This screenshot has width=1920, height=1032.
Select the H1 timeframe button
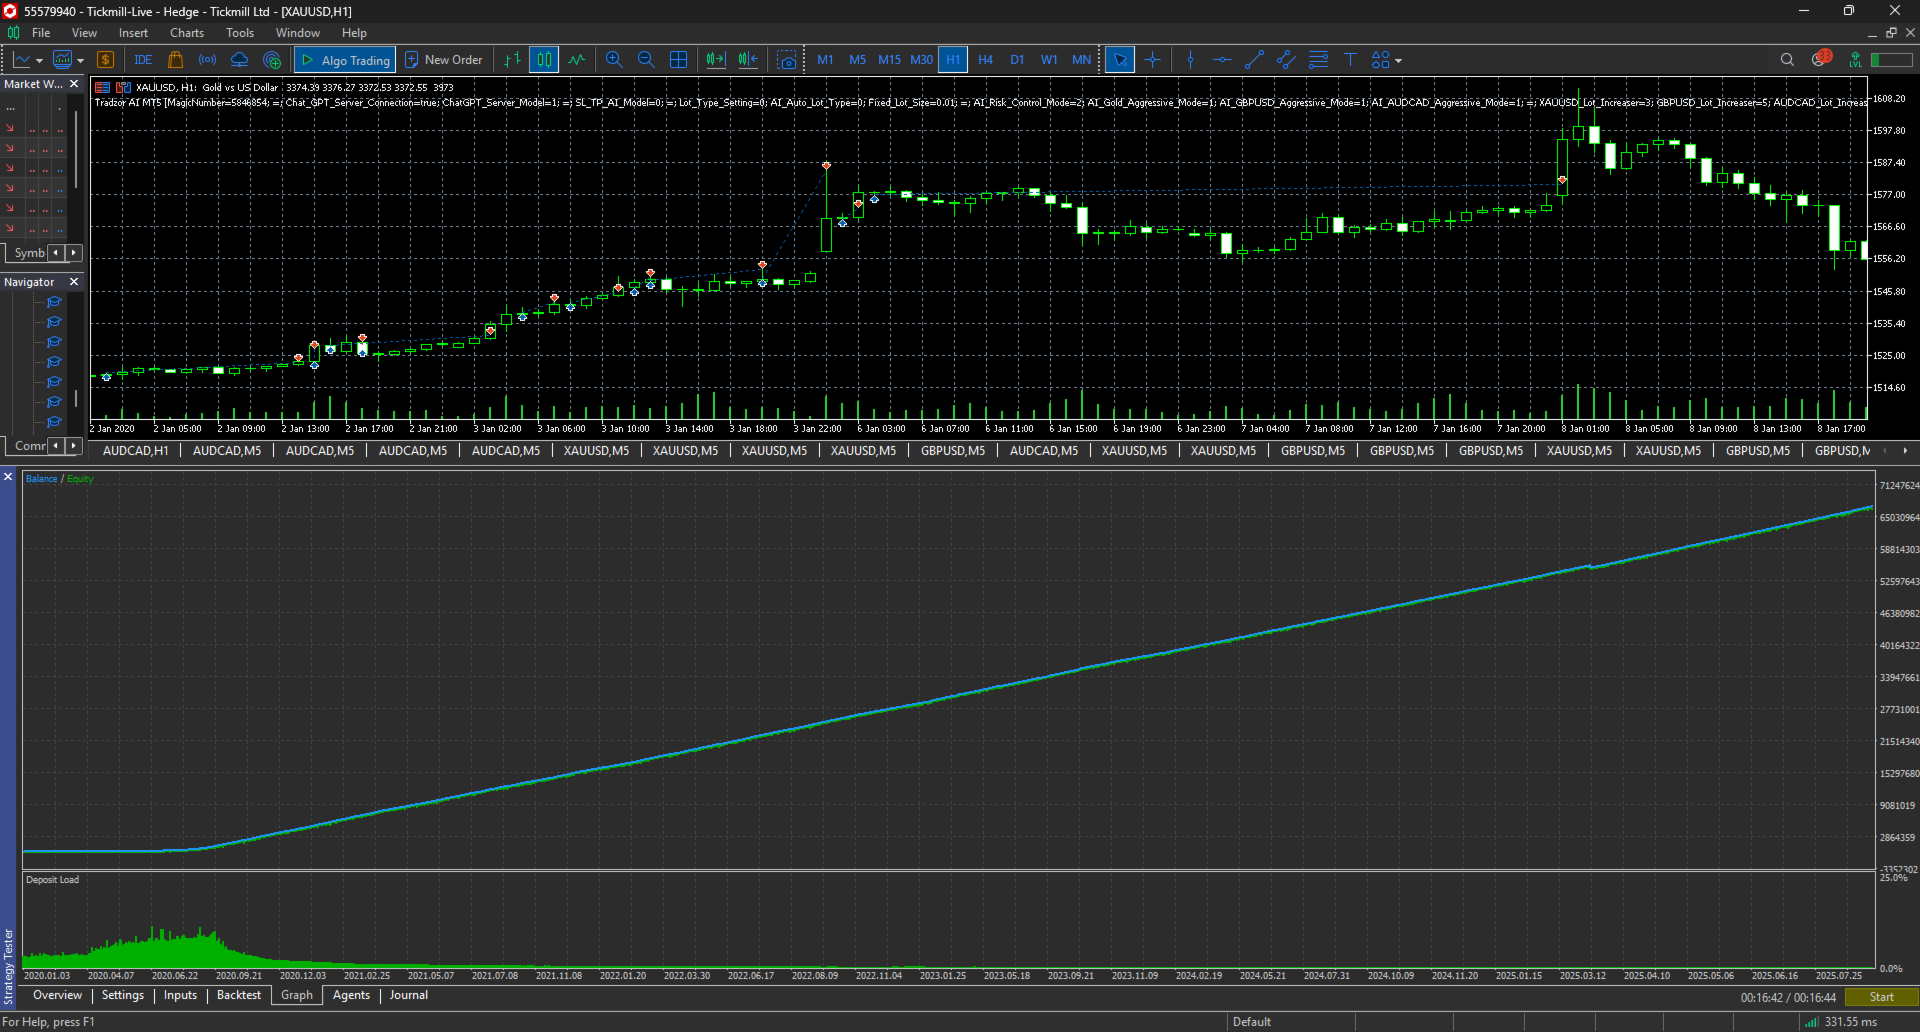pyautogui.click(x=953, y=60)
